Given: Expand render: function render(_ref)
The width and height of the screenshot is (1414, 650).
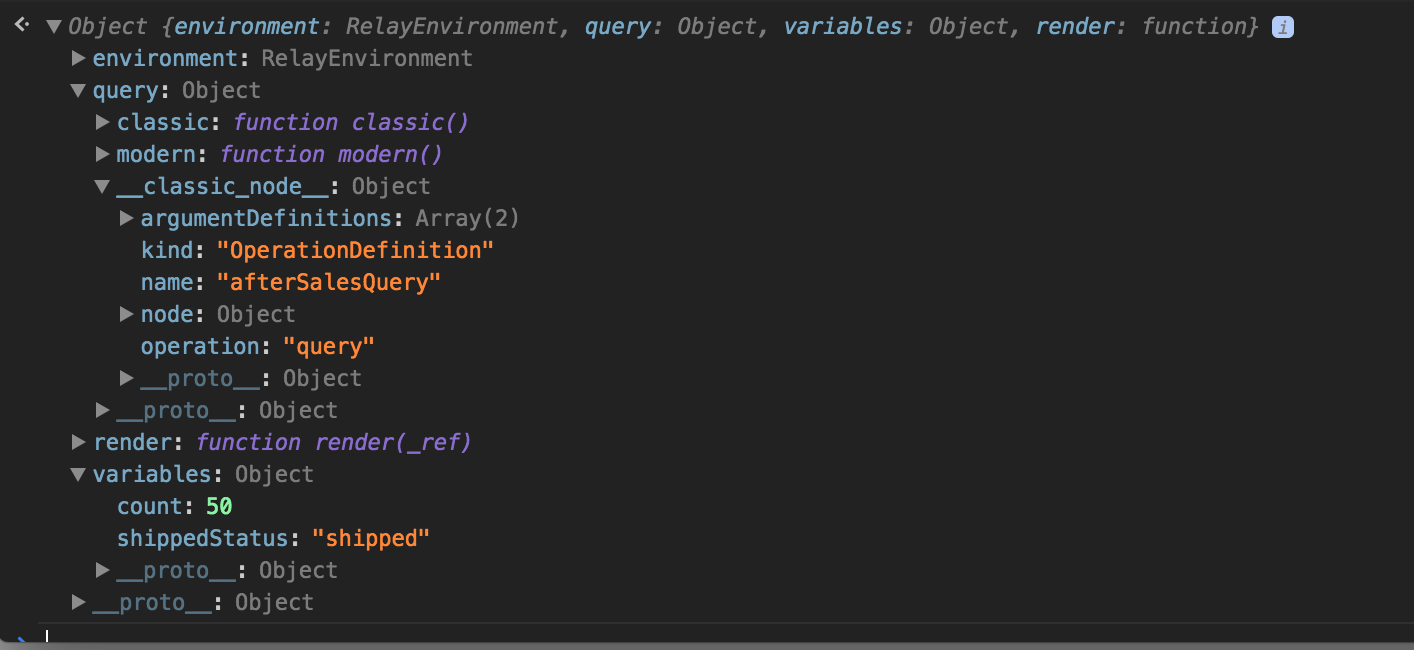Looking at the screenshot, I should (78, 442).
